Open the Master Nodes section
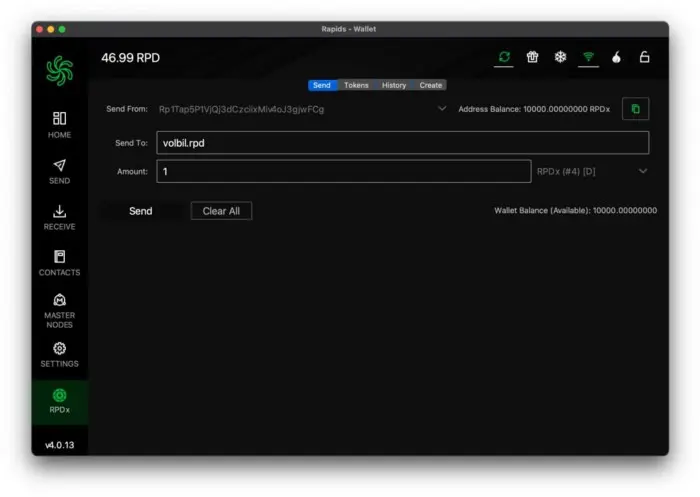The image size is (700, 497). click(x=59, y=311)
